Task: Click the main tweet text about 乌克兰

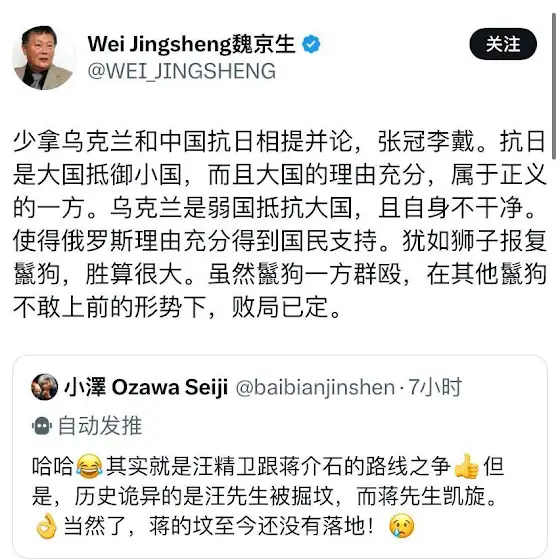Action: [x=280, y=224]
